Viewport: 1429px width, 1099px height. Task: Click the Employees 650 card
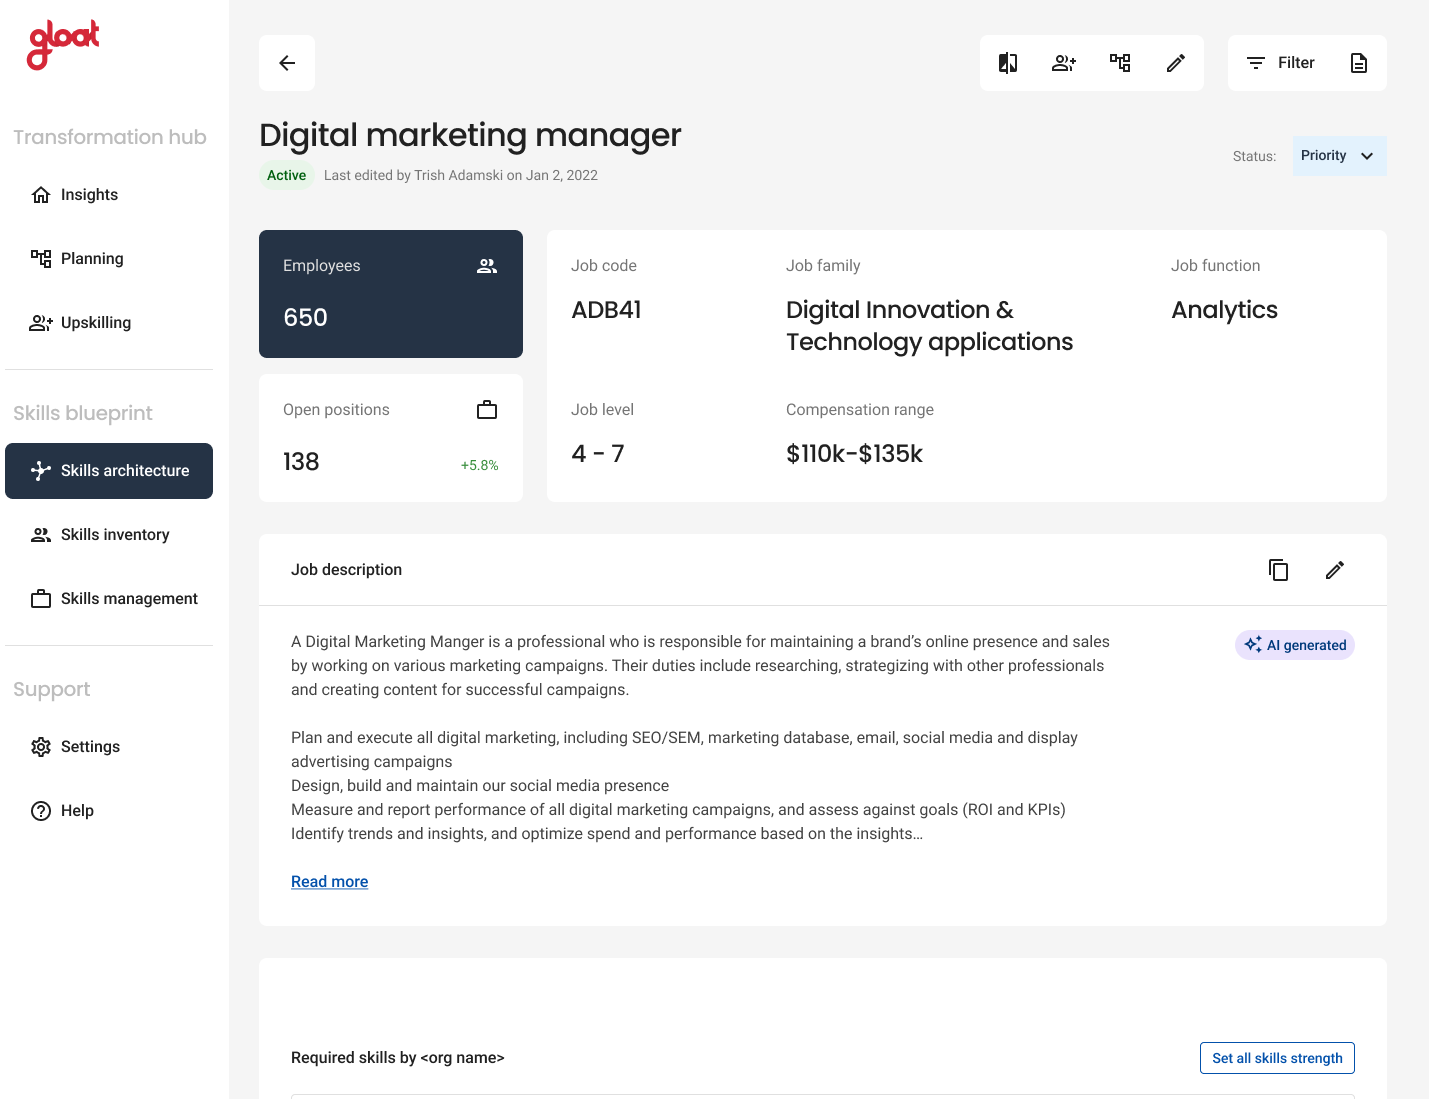click(x=390, y=294)
